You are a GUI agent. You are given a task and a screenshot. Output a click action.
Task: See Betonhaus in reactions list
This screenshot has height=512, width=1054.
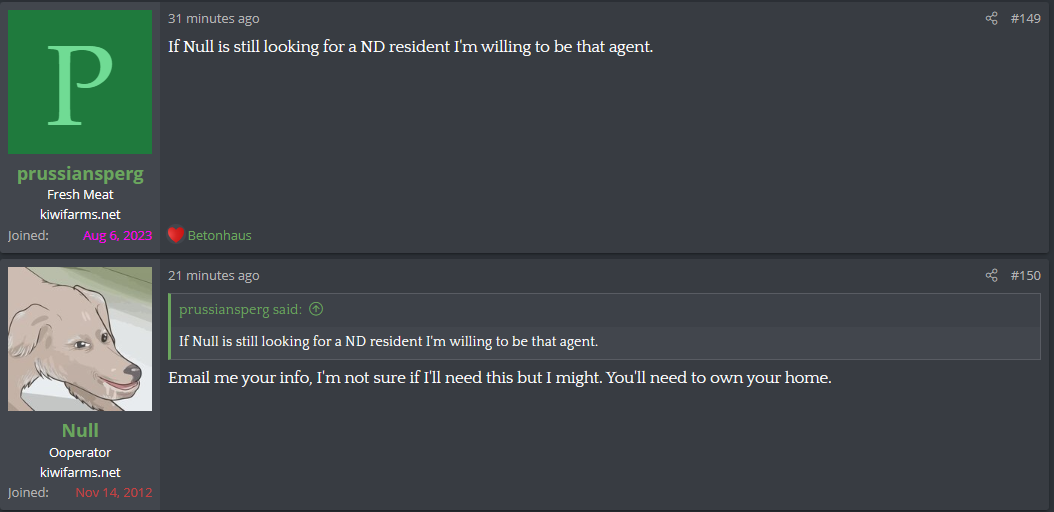[220, 235]
